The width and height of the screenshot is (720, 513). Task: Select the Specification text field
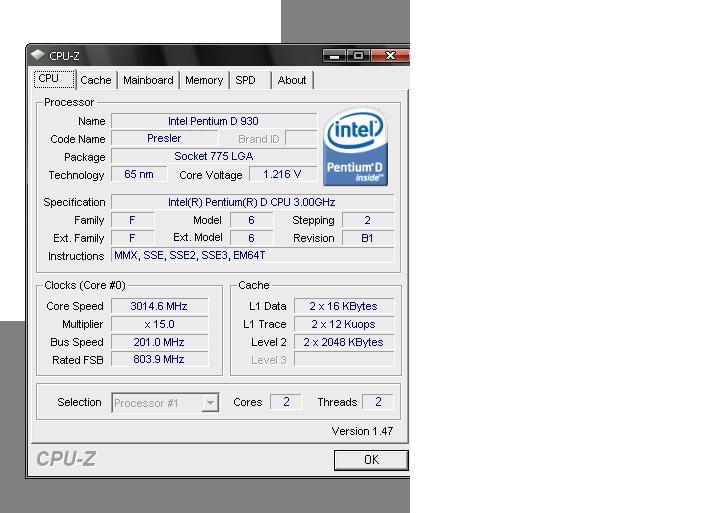click(x=252, y=202)
